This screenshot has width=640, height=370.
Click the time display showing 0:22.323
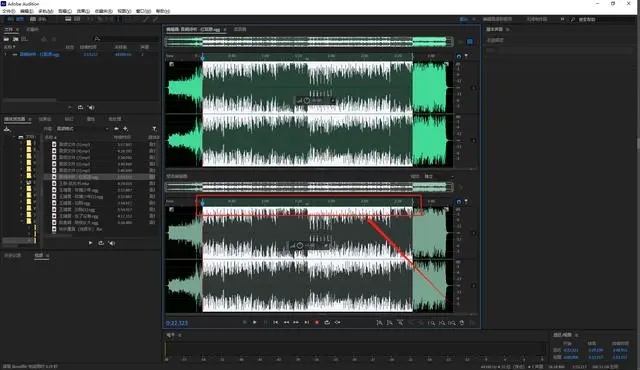pyautogui.click(x=177, y=323)
